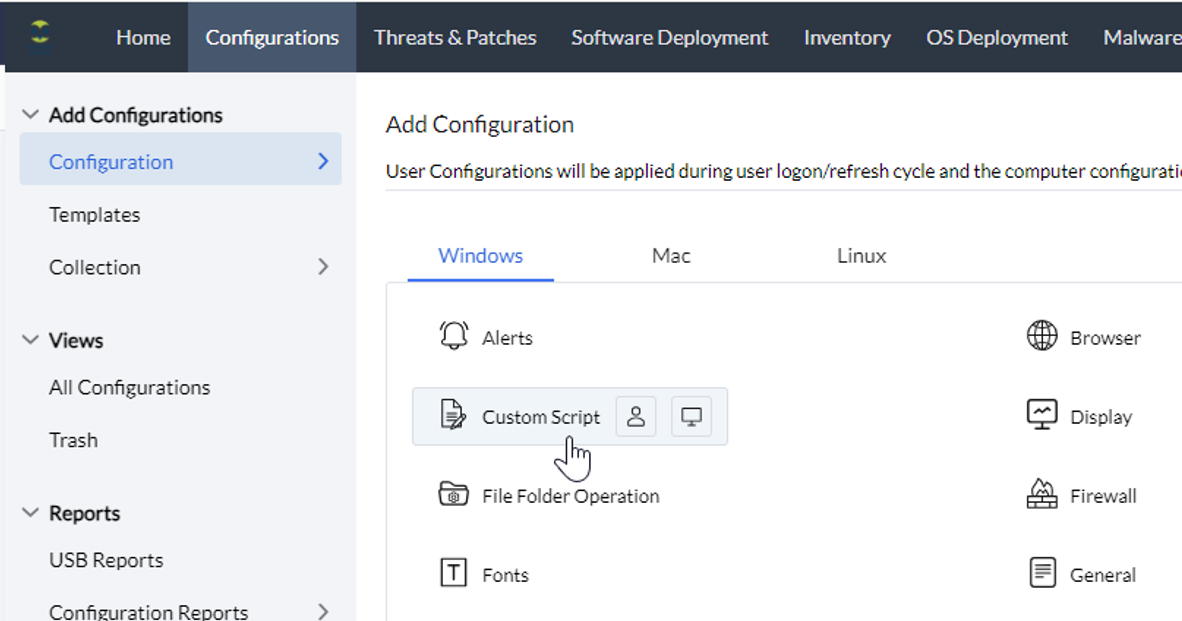This screenshot has height=621, width=1182.
Task: Click the Firewall icon
Action: click(1042, 494)
